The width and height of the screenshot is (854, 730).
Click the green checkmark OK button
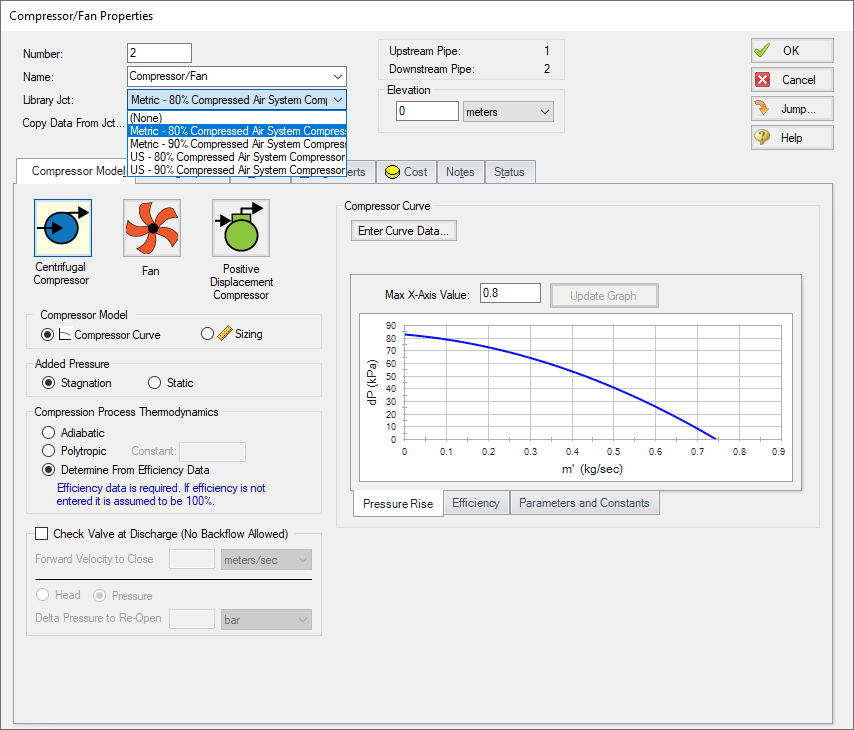pyautogui.click(x=792, y=51)
